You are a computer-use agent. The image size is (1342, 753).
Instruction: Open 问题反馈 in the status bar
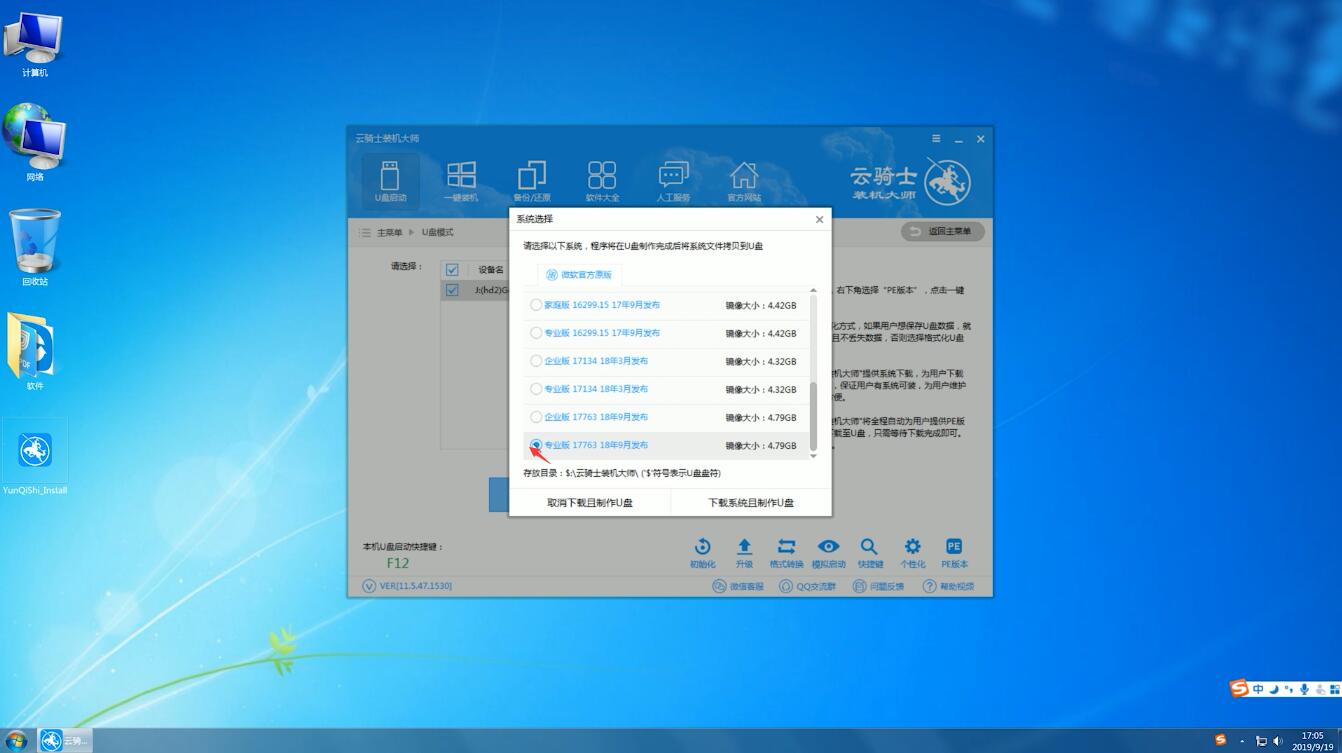[x=878, y=586]
